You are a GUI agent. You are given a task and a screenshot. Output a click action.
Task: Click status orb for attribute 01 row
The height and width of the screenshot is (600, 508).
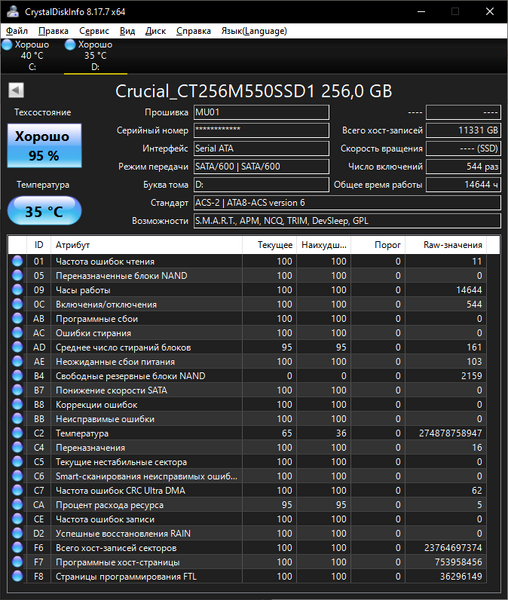tap(17, 261)
